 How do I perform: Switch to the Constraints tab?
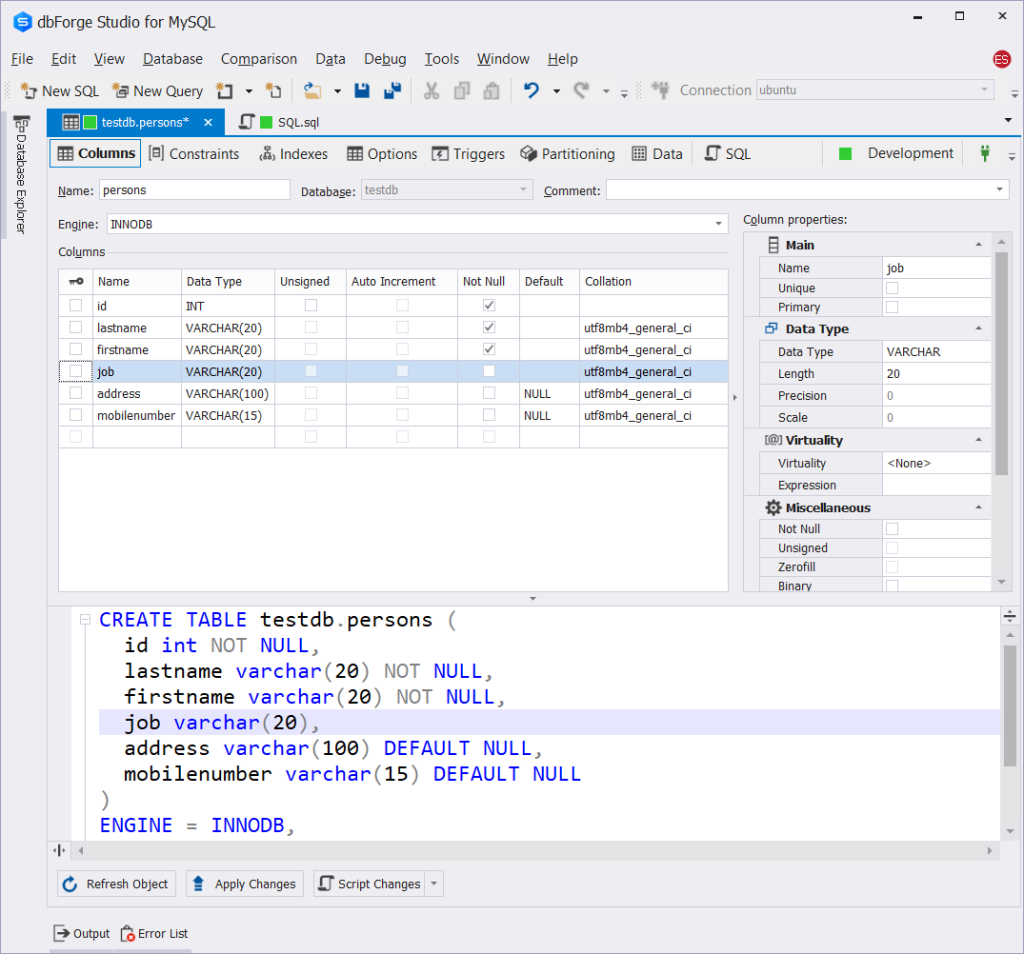pyautogui.click(x=194, y=154)
